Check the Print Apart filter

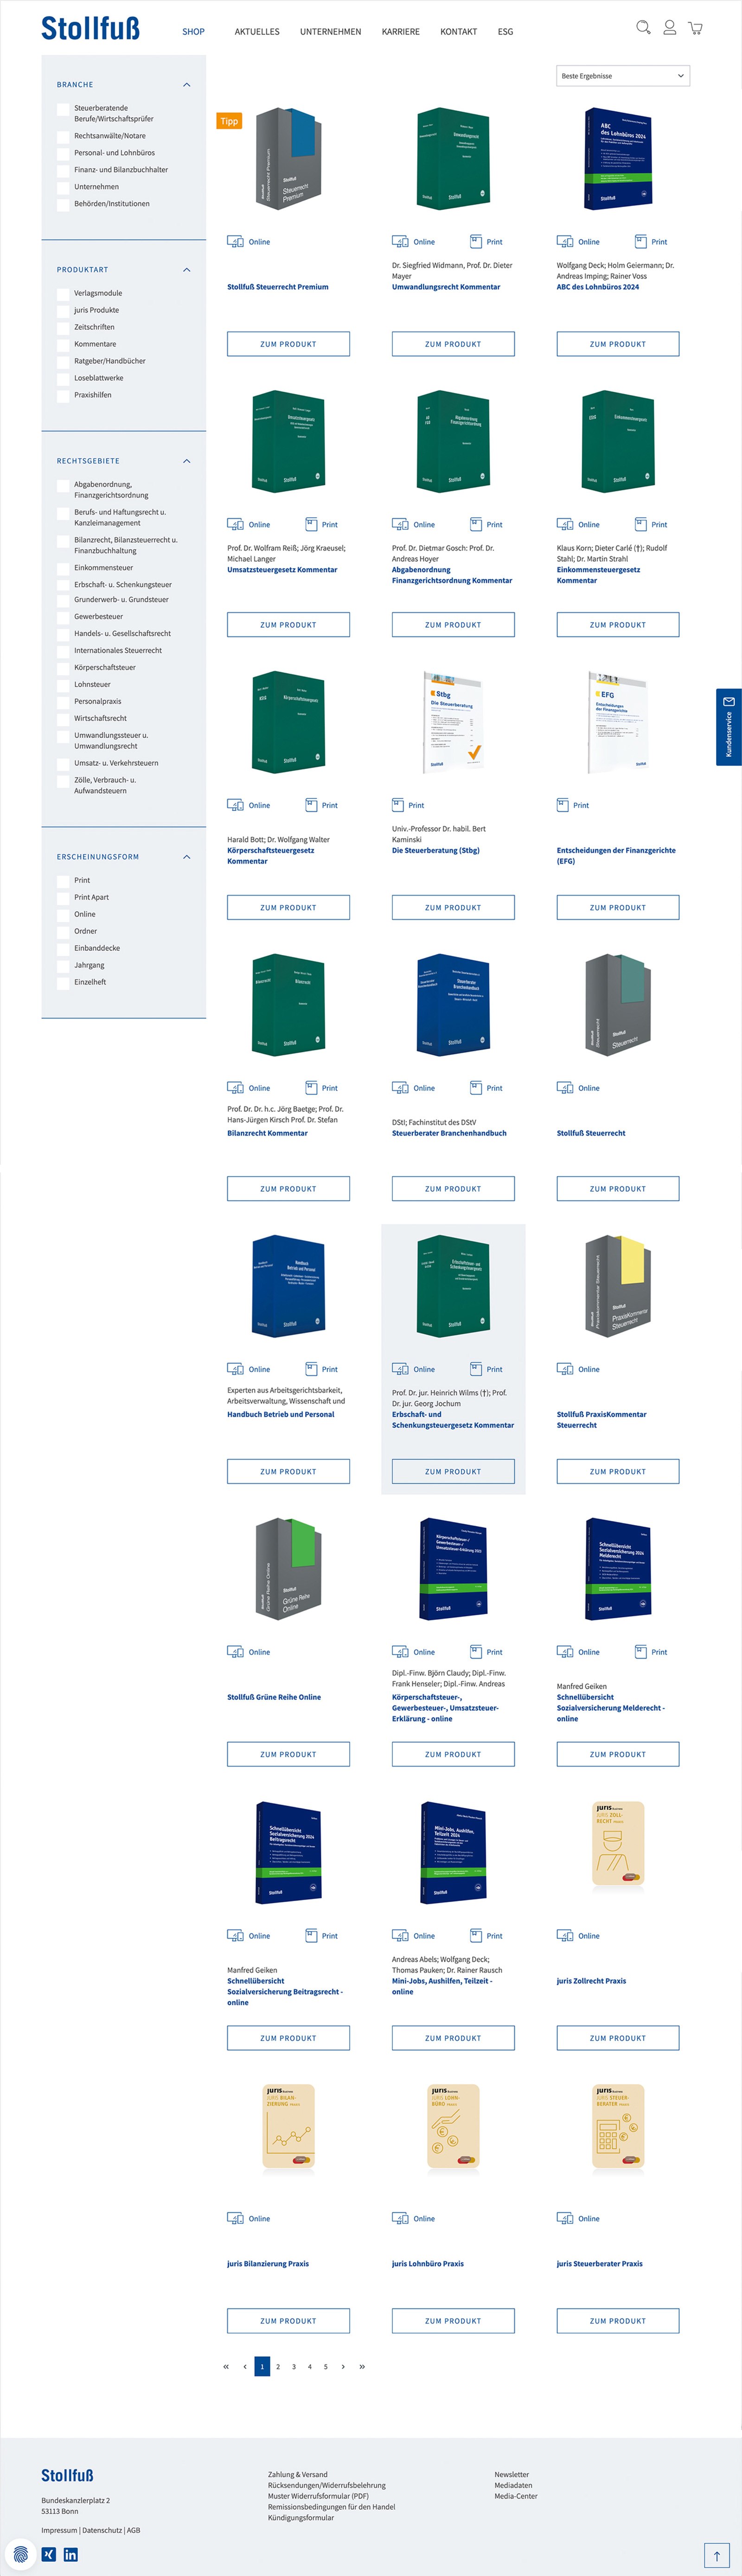63,898
